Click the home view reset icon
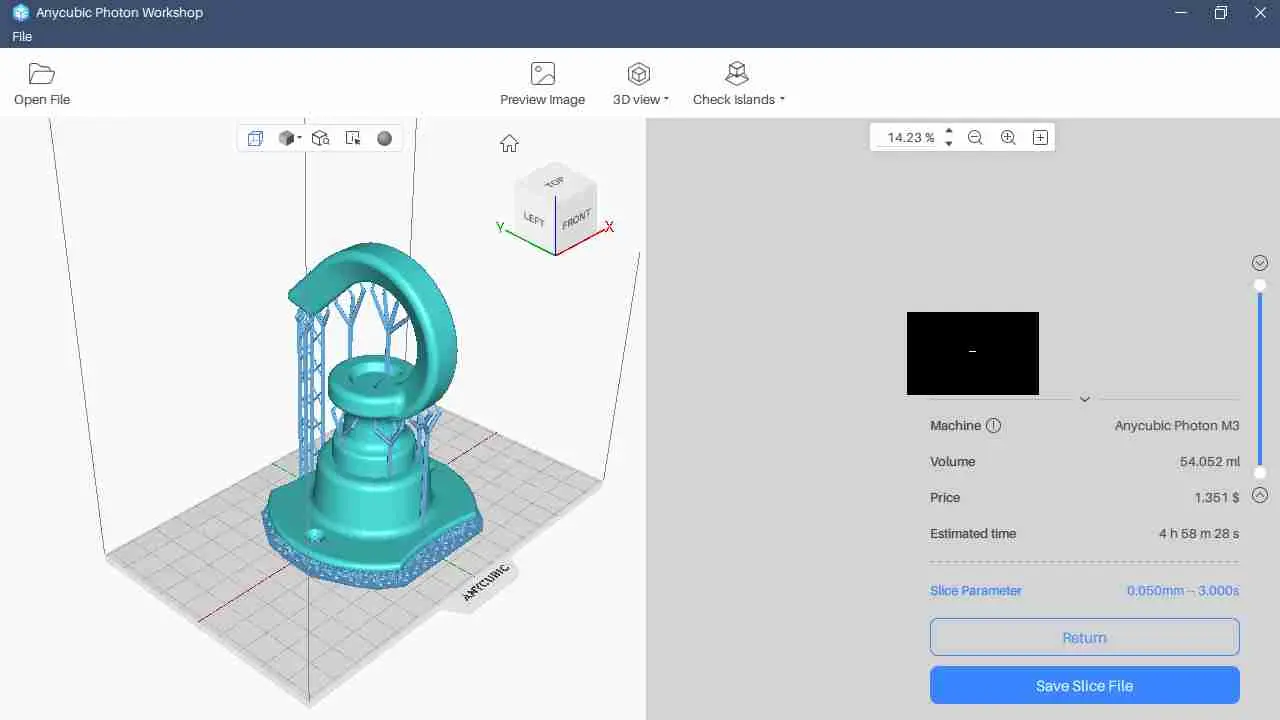The width and height of the screenshot is (1280, 720). click(509, 143)
